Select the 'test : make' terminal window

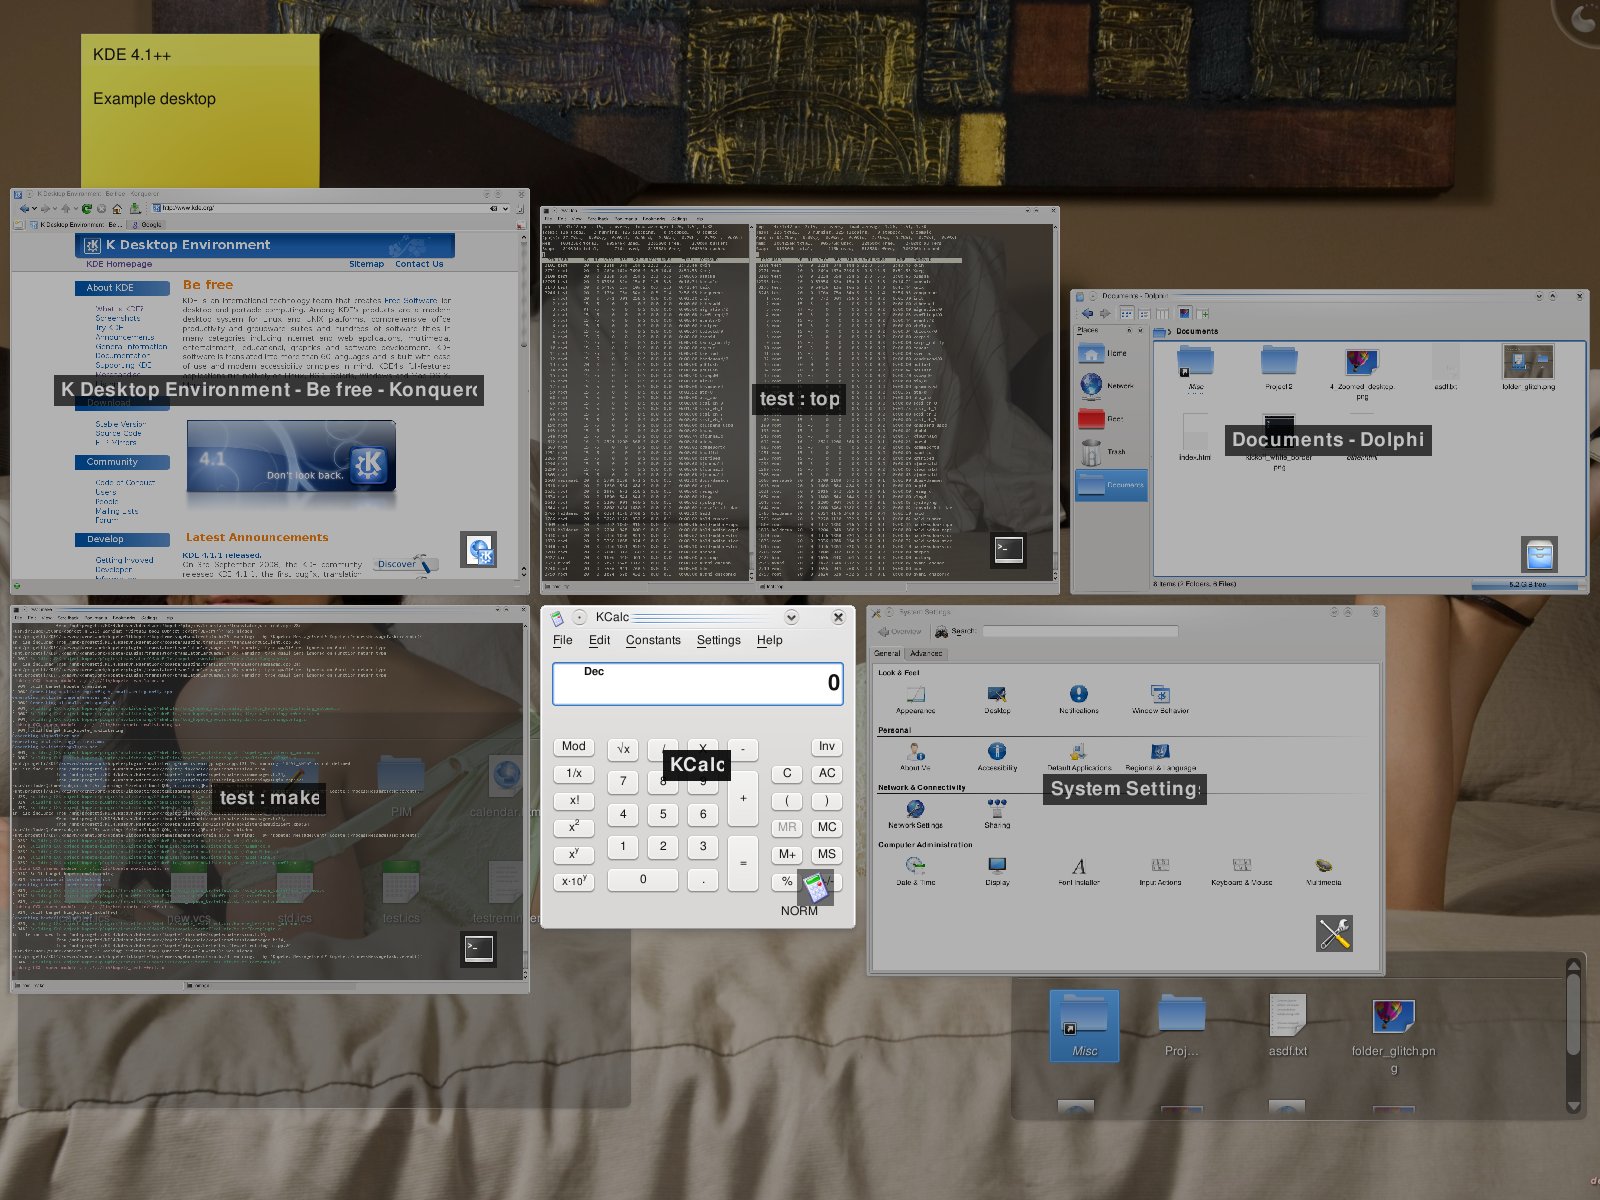point(270,798)
